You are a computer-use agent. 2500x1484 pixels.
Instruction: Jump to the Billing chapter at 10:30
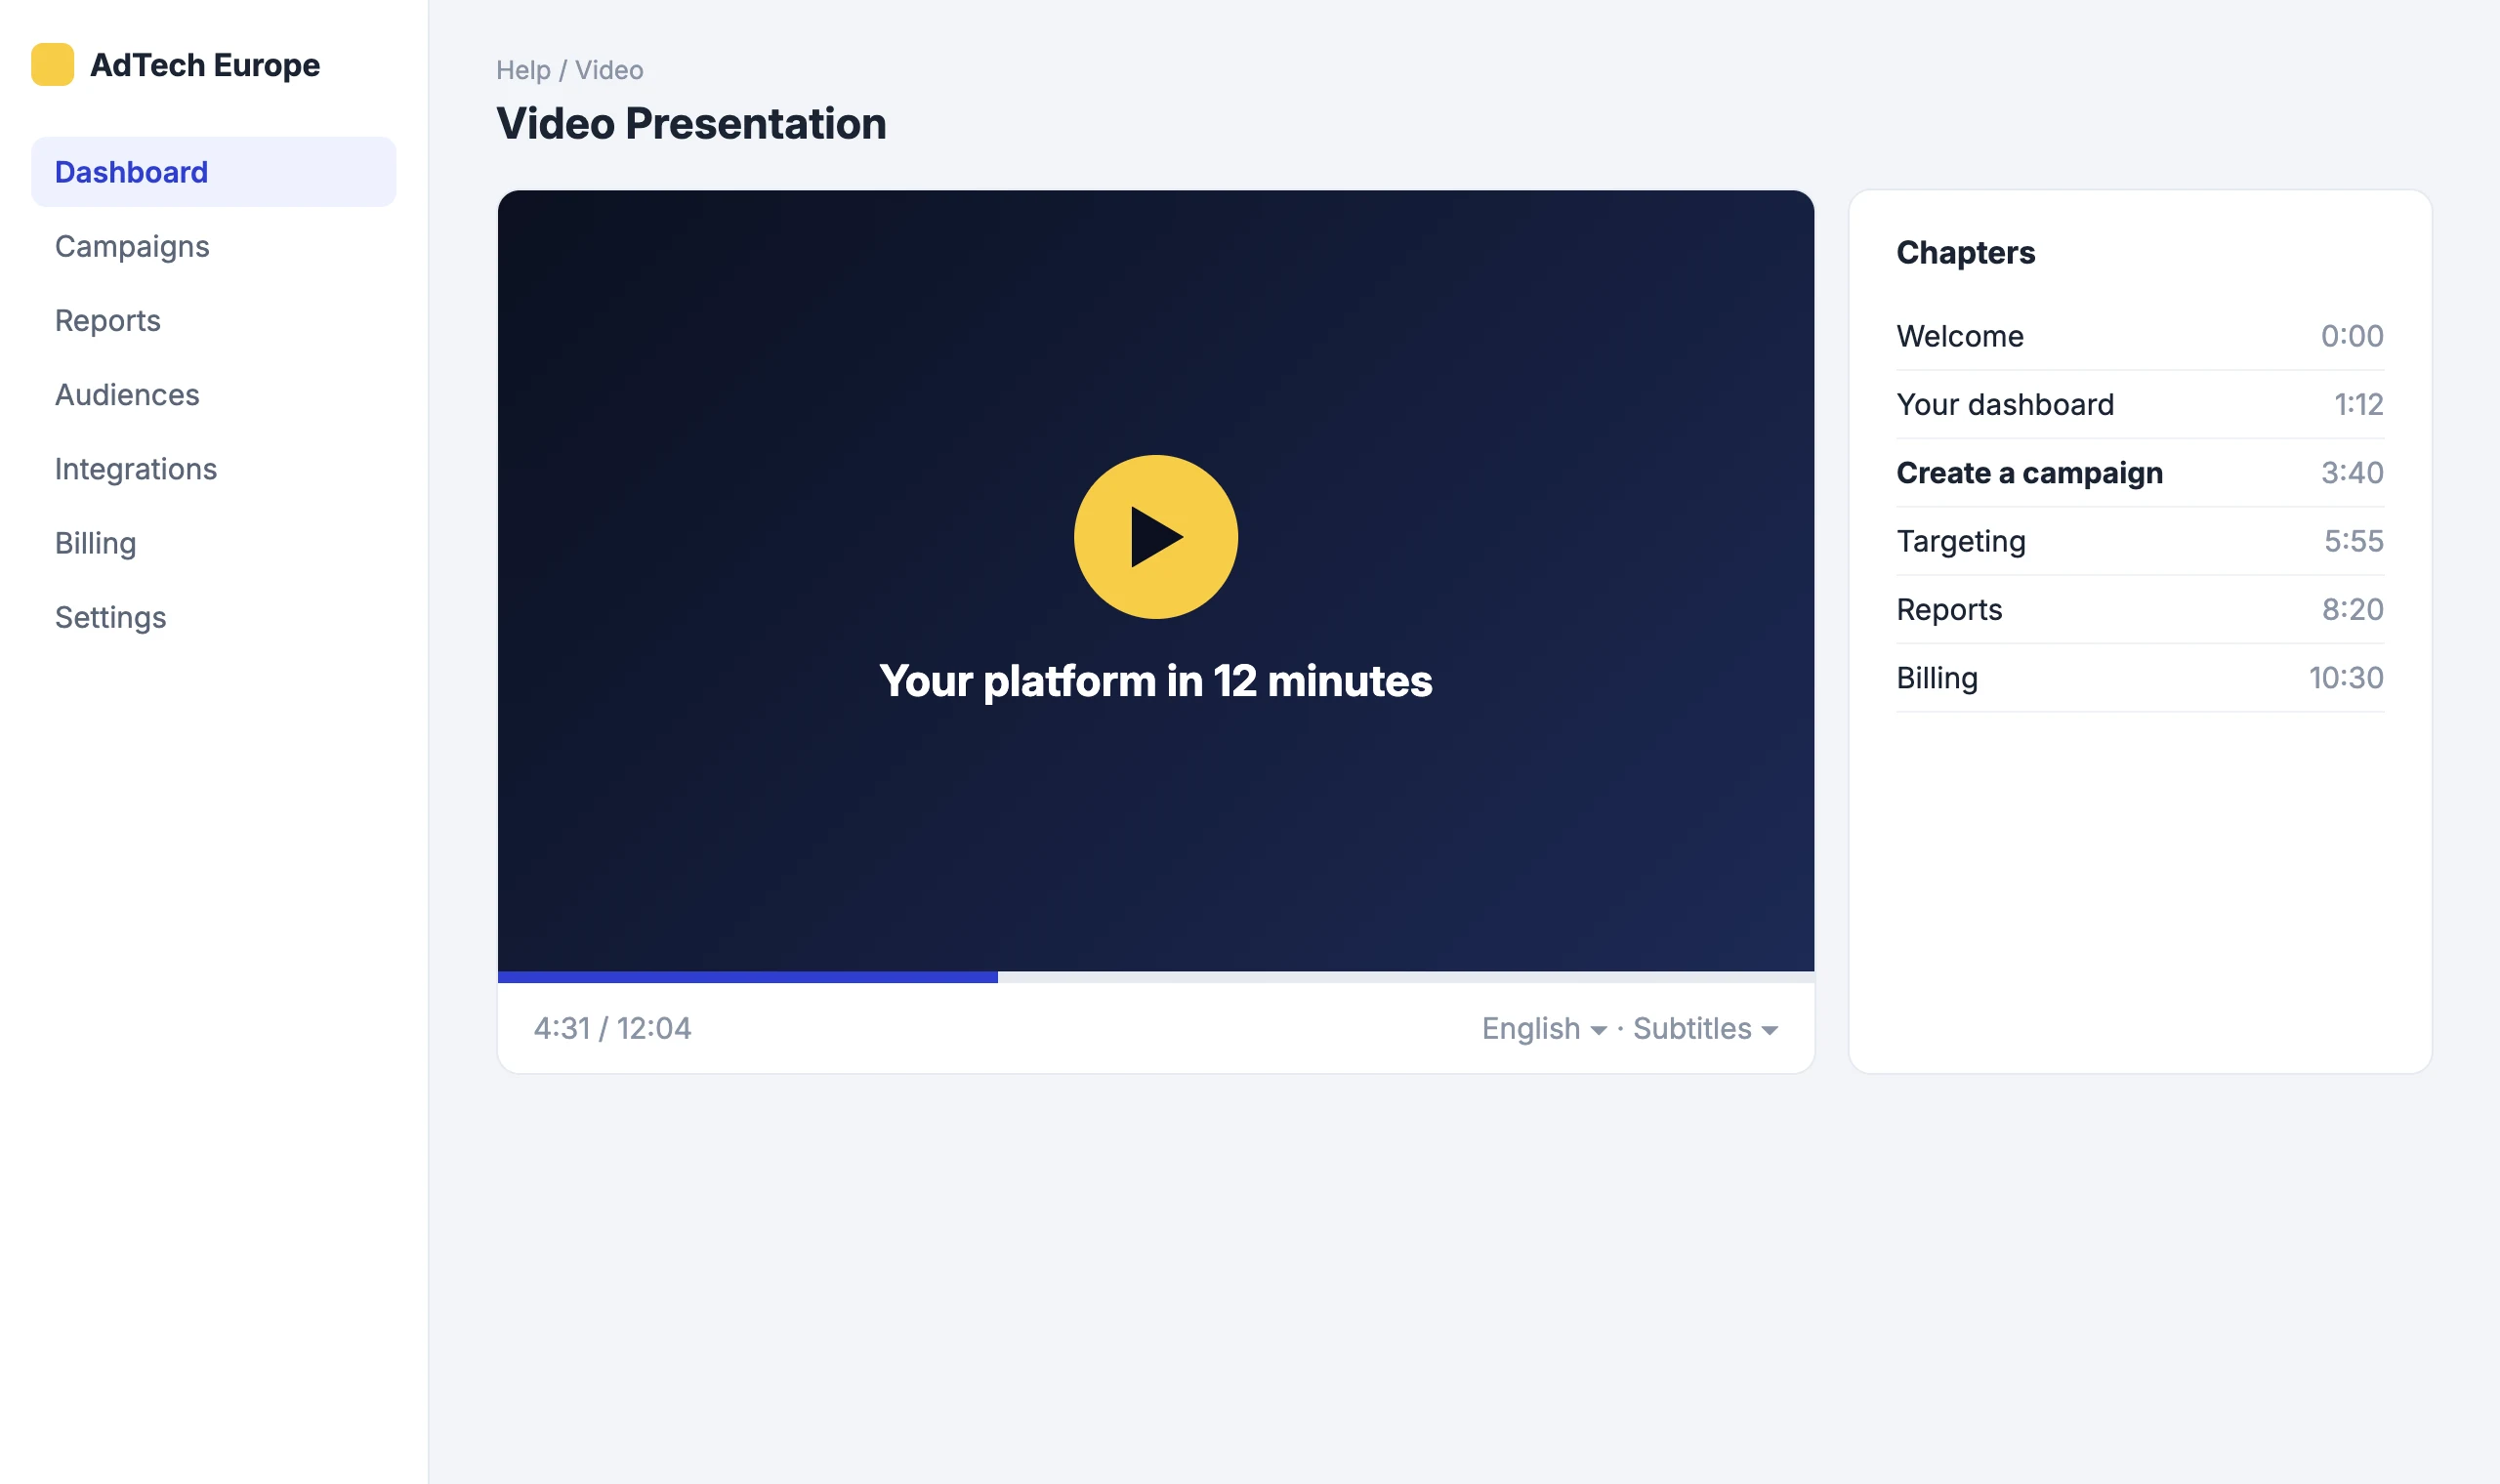coord(2140,678)
